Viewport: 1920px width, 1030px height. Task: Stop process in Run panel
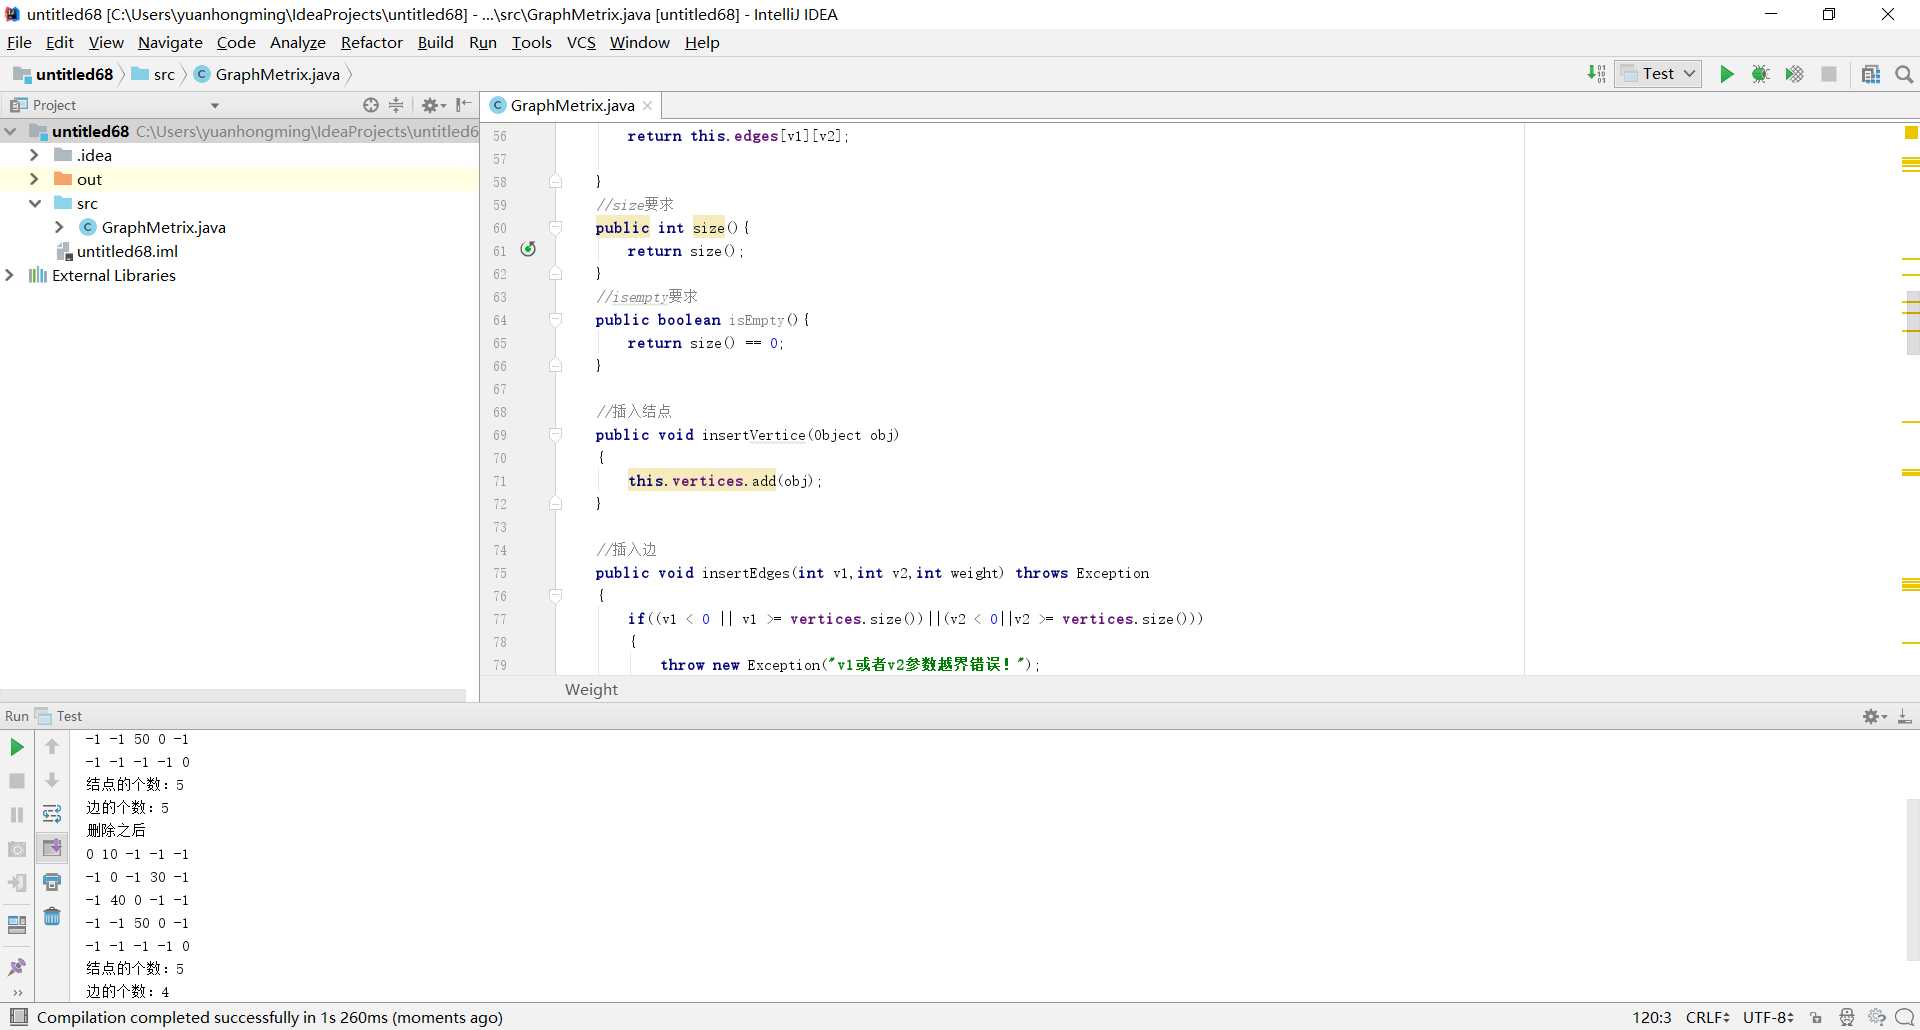pos(17,781)
